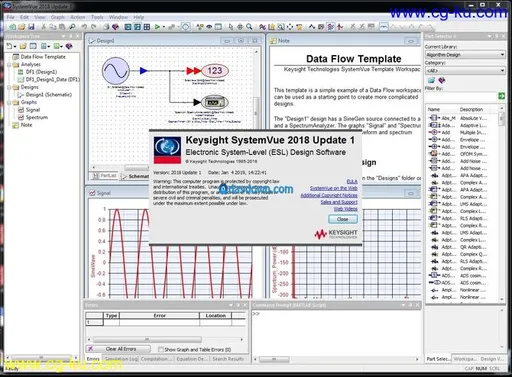This screenshot has height=377, width=512.
Task: Toggle the Show Graph and Table Errors checkbox
Action: click(161, 349)
